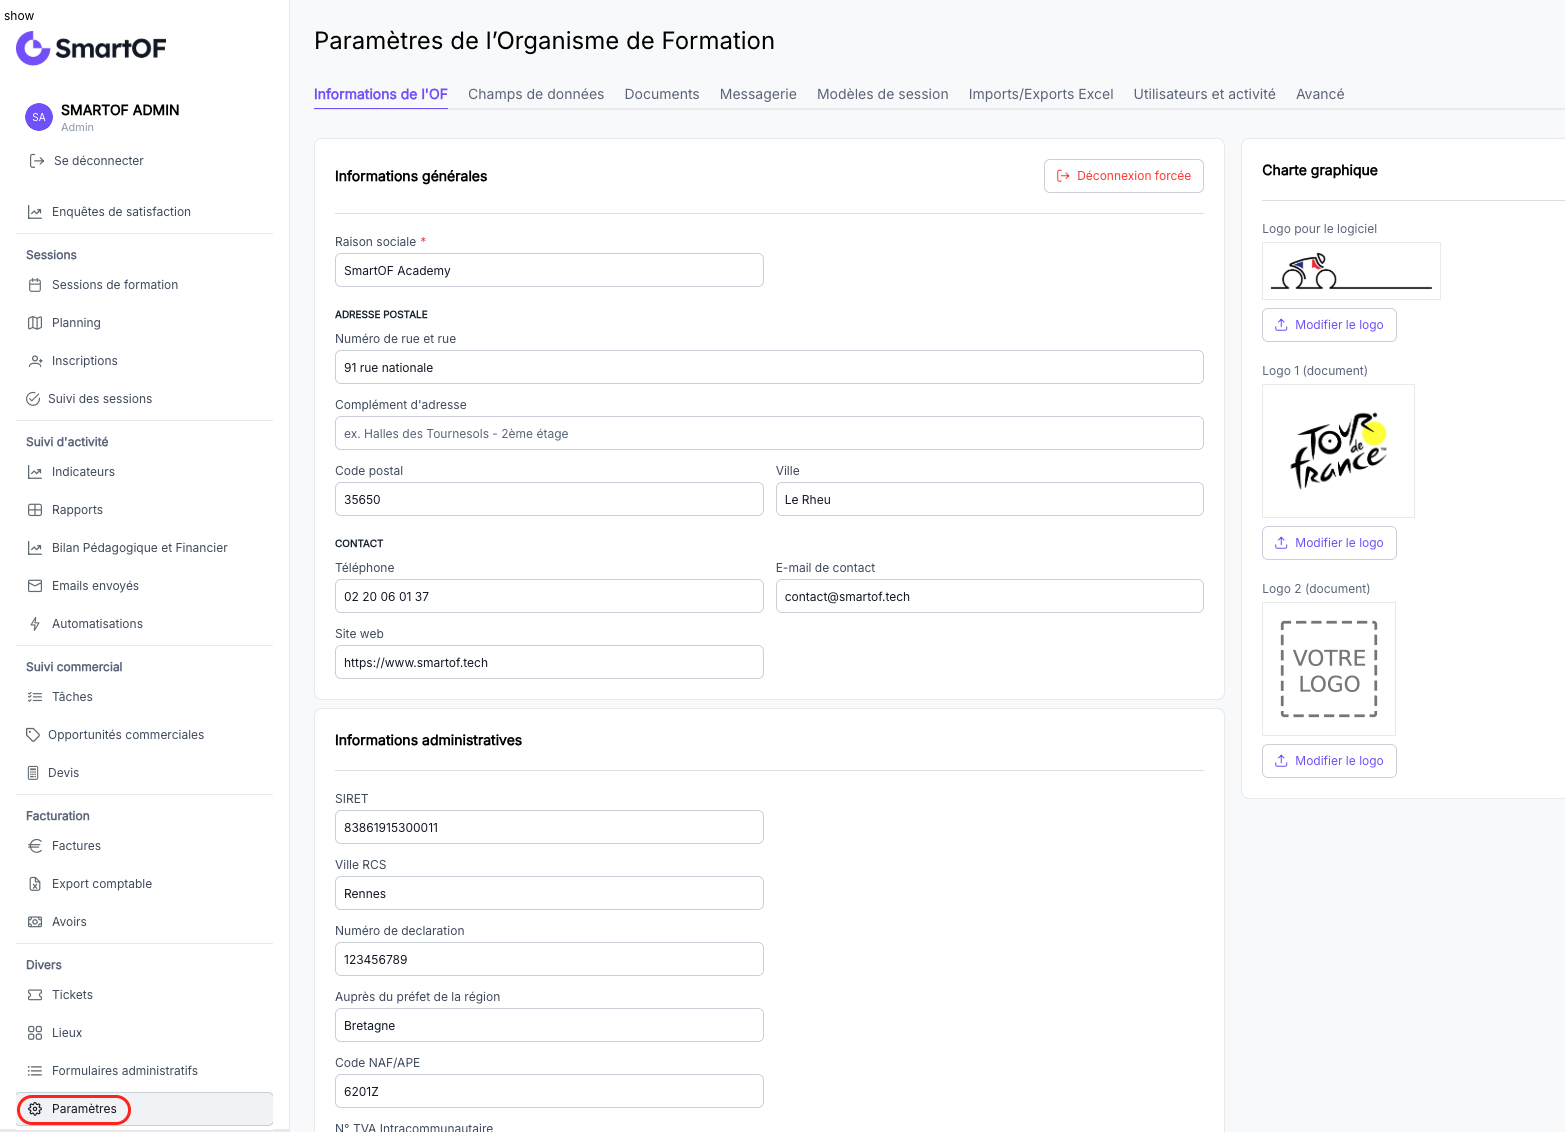Open the Documents tab
The image size is (1565, 1132).
pyautogui.click(x=662, y=94)
